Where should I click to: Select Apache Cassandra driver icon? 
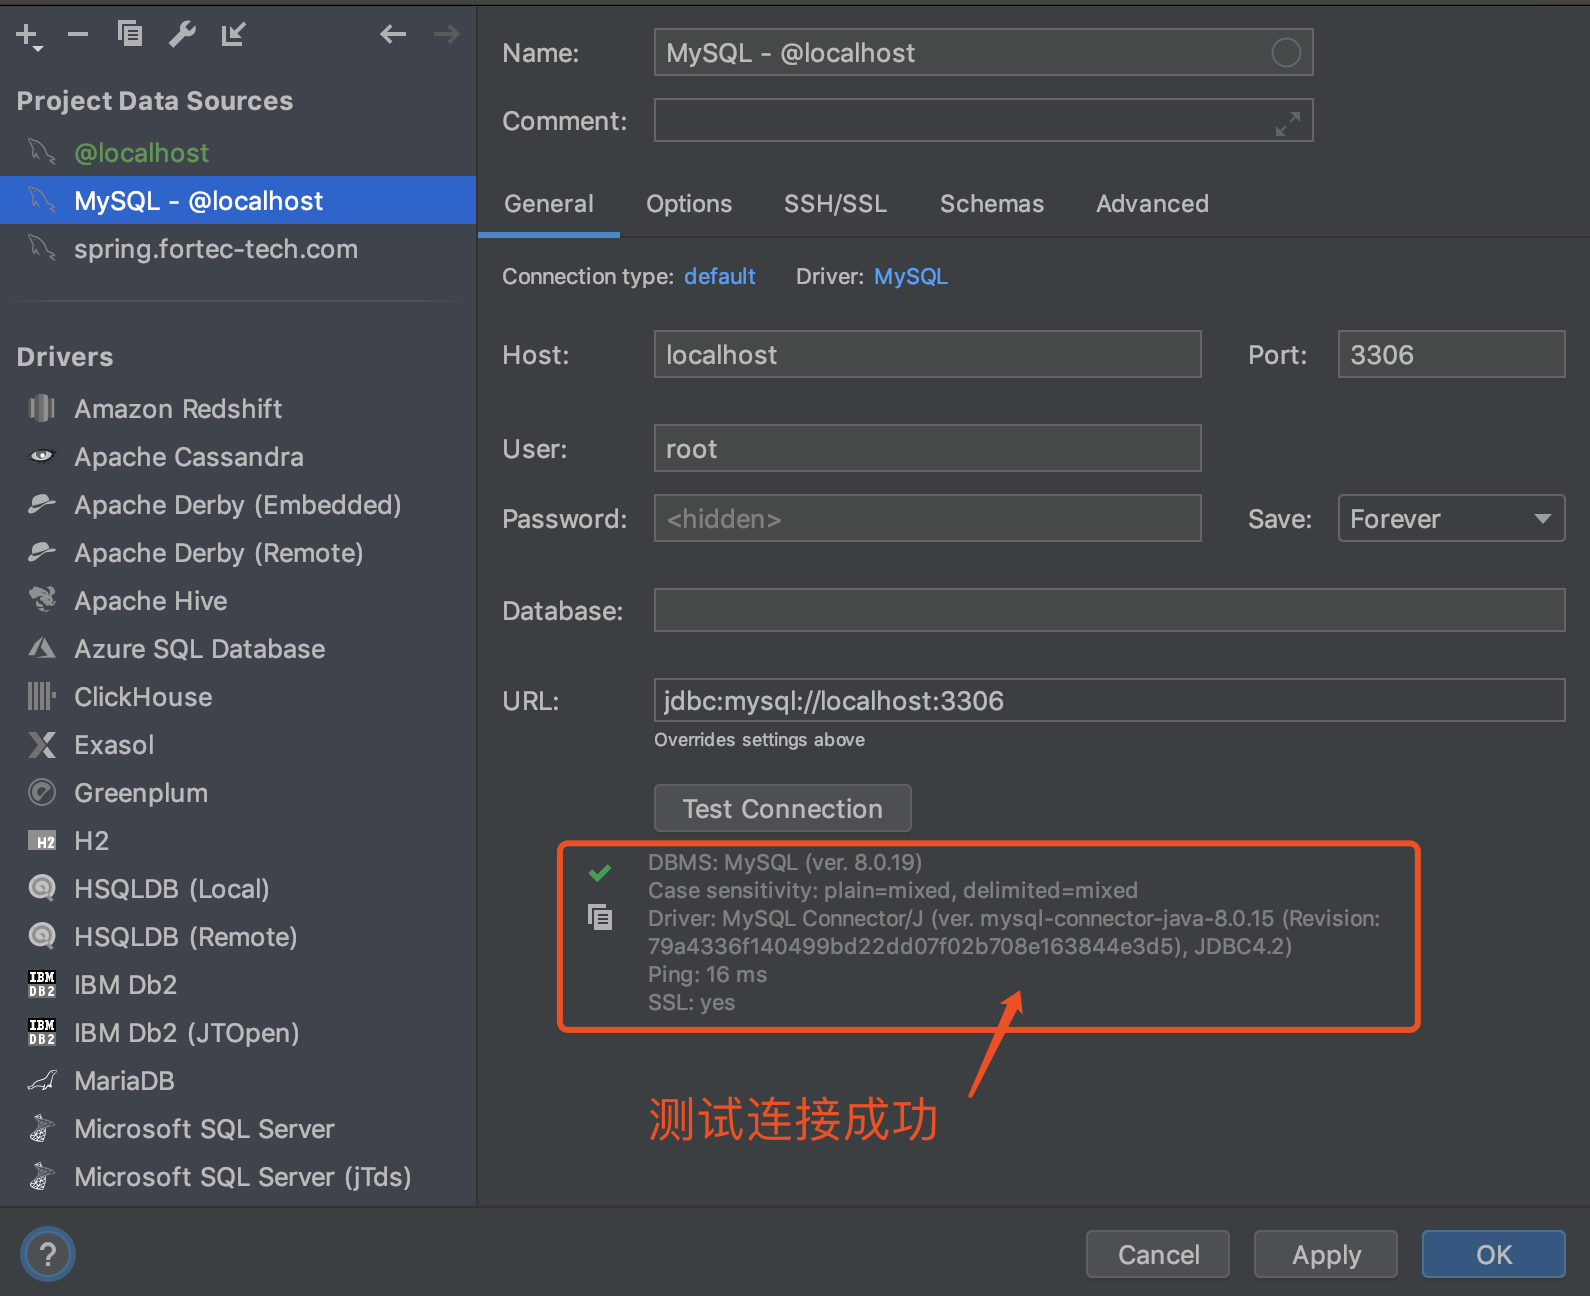42,456
